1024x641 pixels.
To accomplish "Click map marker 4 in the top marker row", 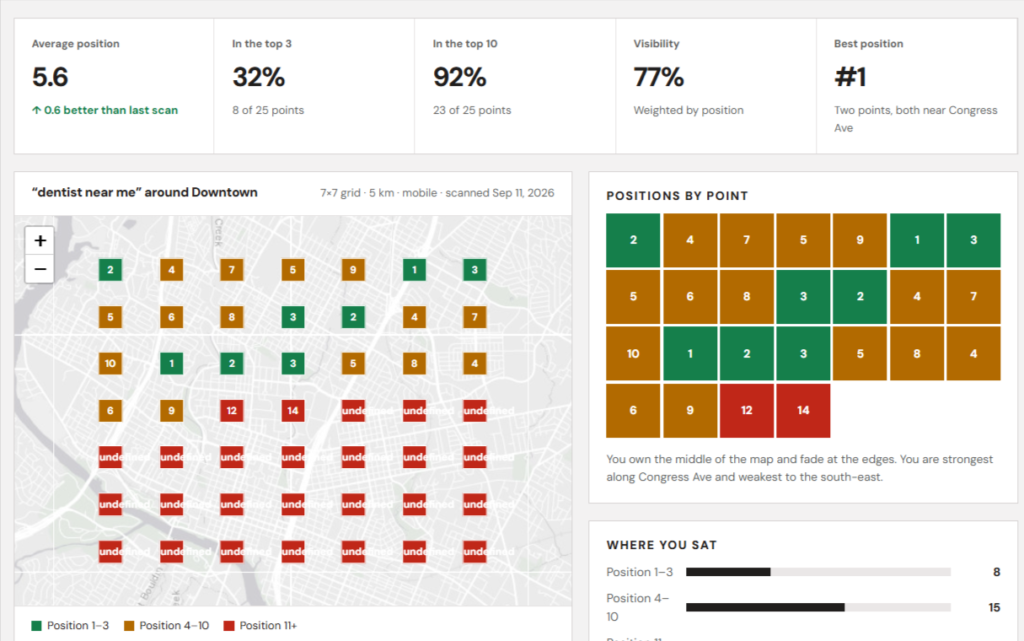I will (172, 270).
